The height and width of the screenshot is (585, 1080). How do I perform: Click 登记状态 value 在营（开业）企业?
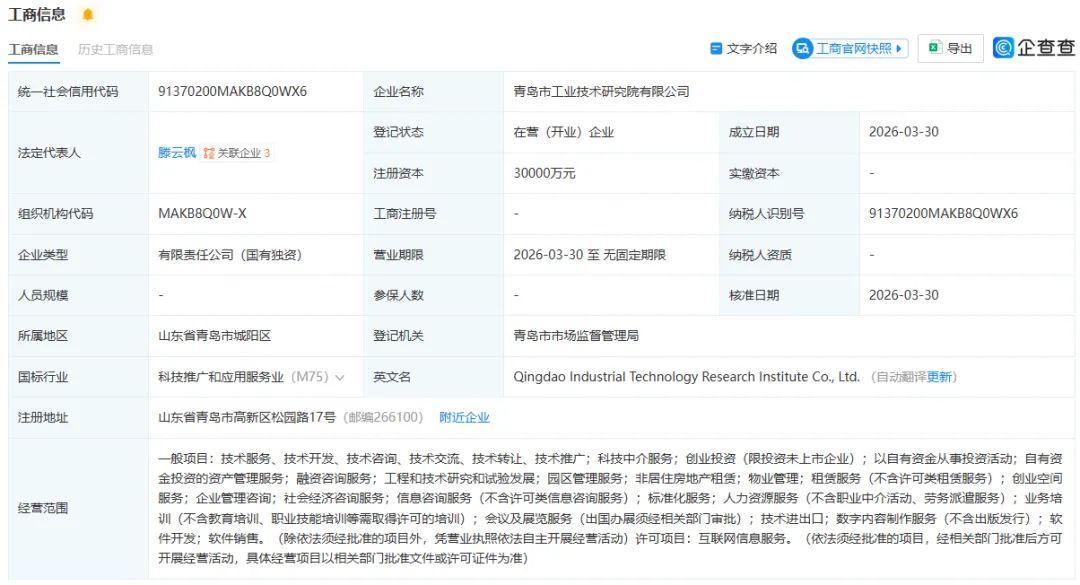click(x=563, y=132)
